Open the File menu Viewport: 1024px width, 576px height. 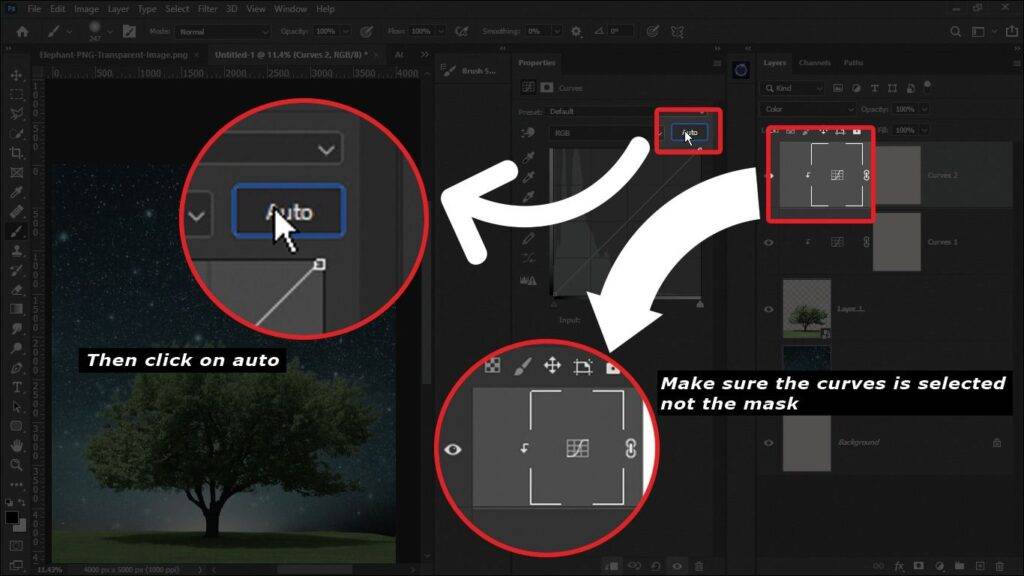[34, 9]
